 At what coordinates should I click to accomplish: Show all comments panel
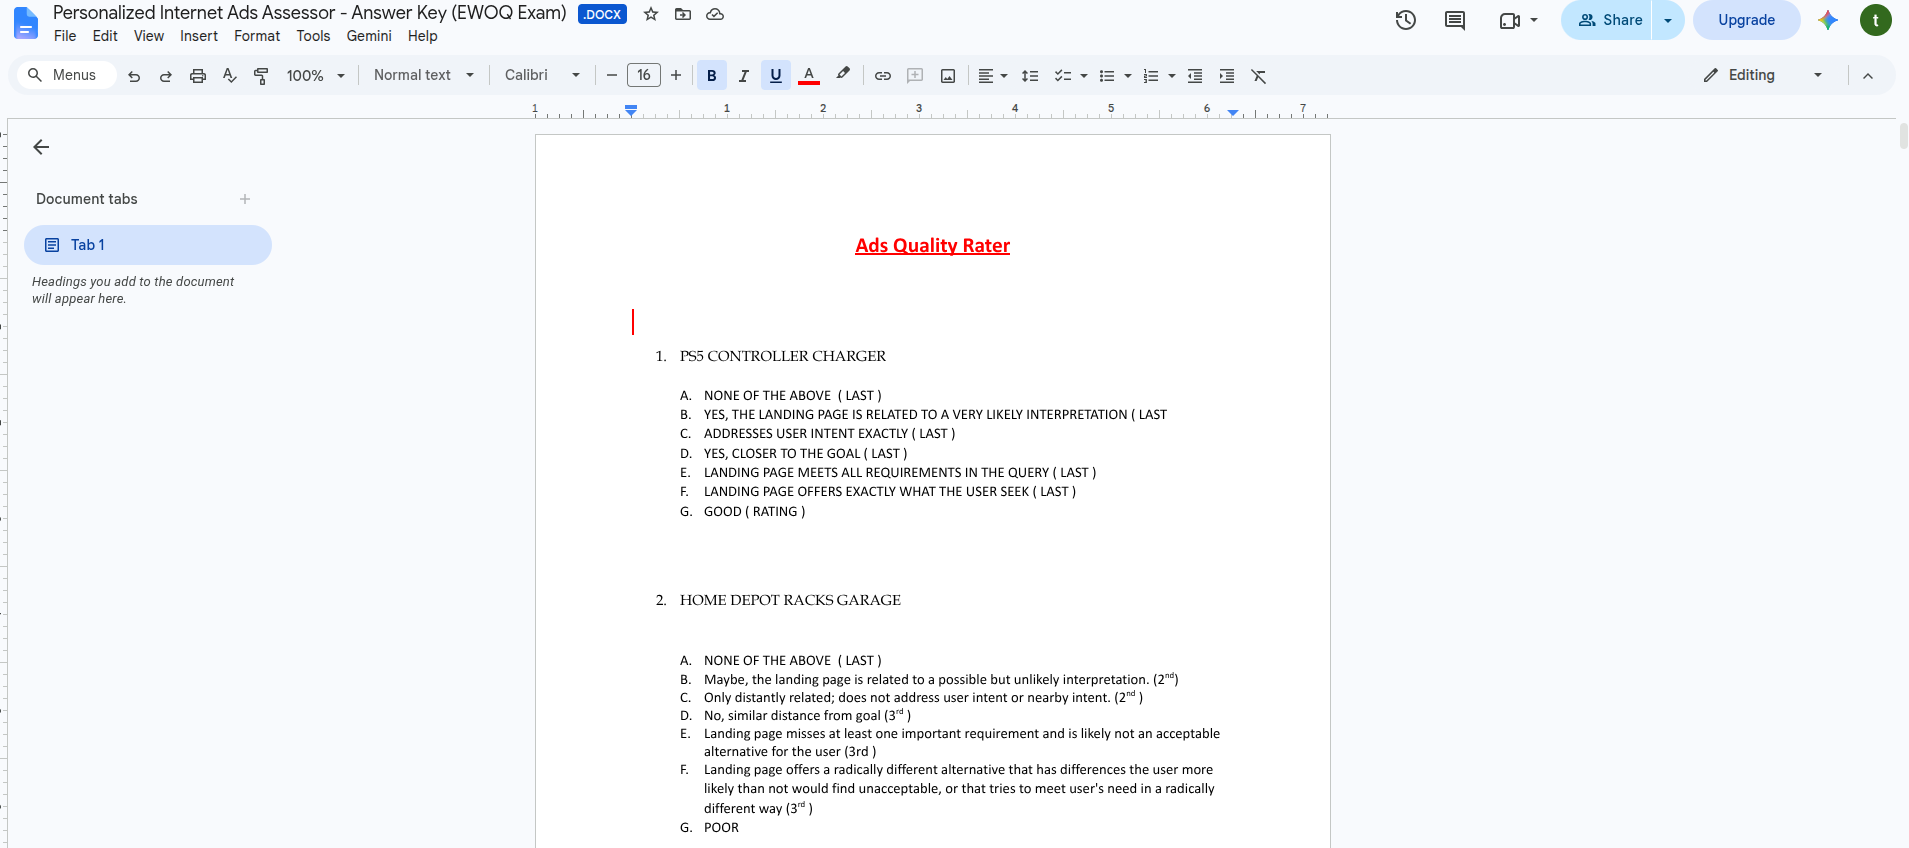click(1455, 20)
